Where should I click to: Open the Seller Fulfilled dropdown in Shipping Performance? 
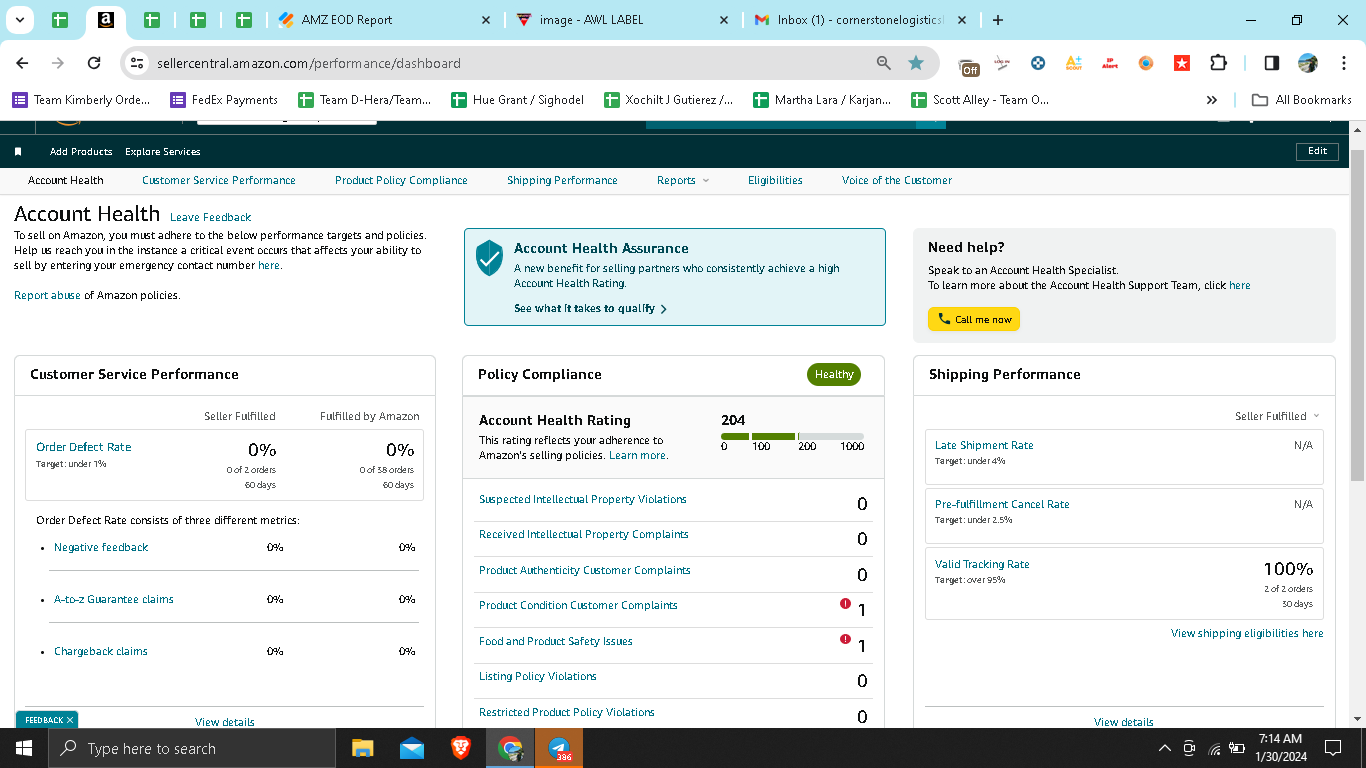coord(1277,416)
